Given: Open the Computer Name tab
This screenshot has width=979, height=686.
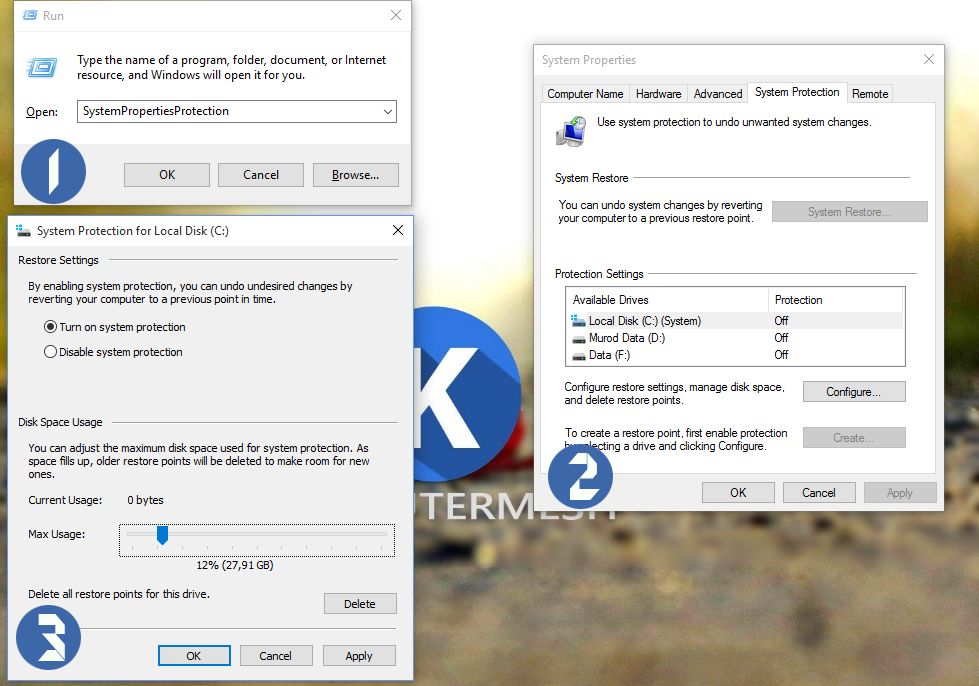Looking at the screenshot, I should pos(585,93).
